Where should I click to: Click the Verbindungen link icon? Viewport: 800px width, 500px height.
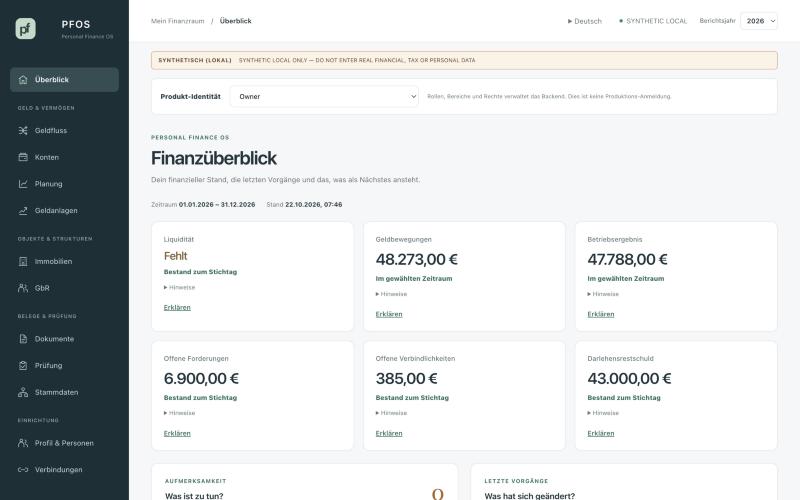tap(23, 469)
